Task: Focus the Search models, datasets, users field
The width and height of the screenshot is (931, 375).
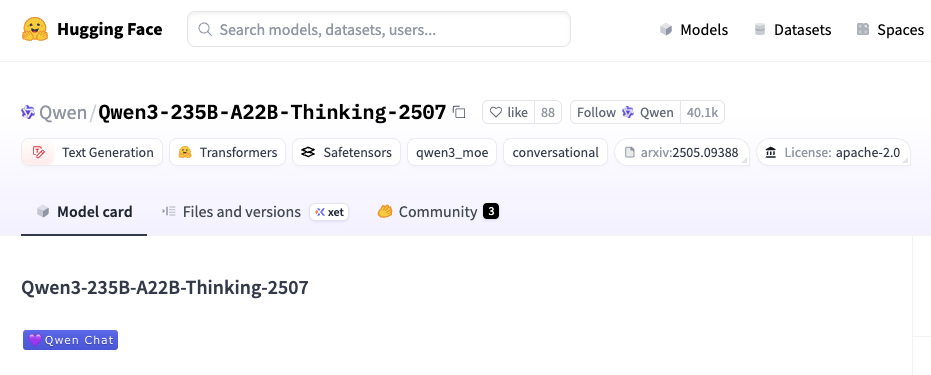Action: [379, 29]
